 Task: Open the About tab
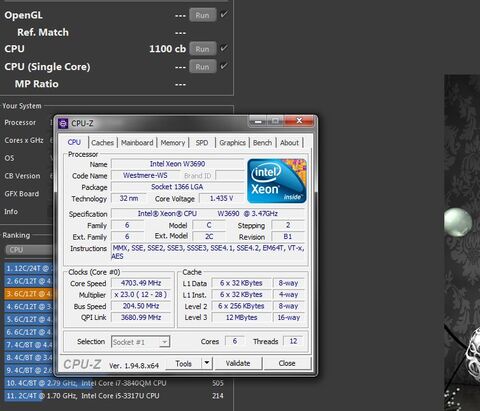click(289, 143)
